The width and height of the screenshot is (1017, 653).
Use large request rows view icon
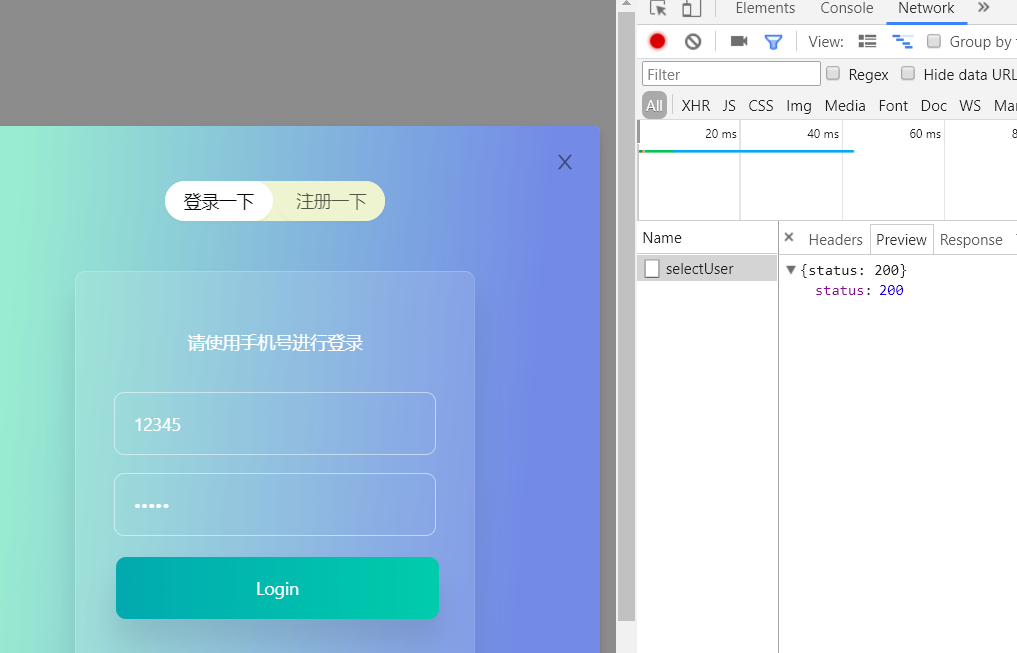[867, 42]
